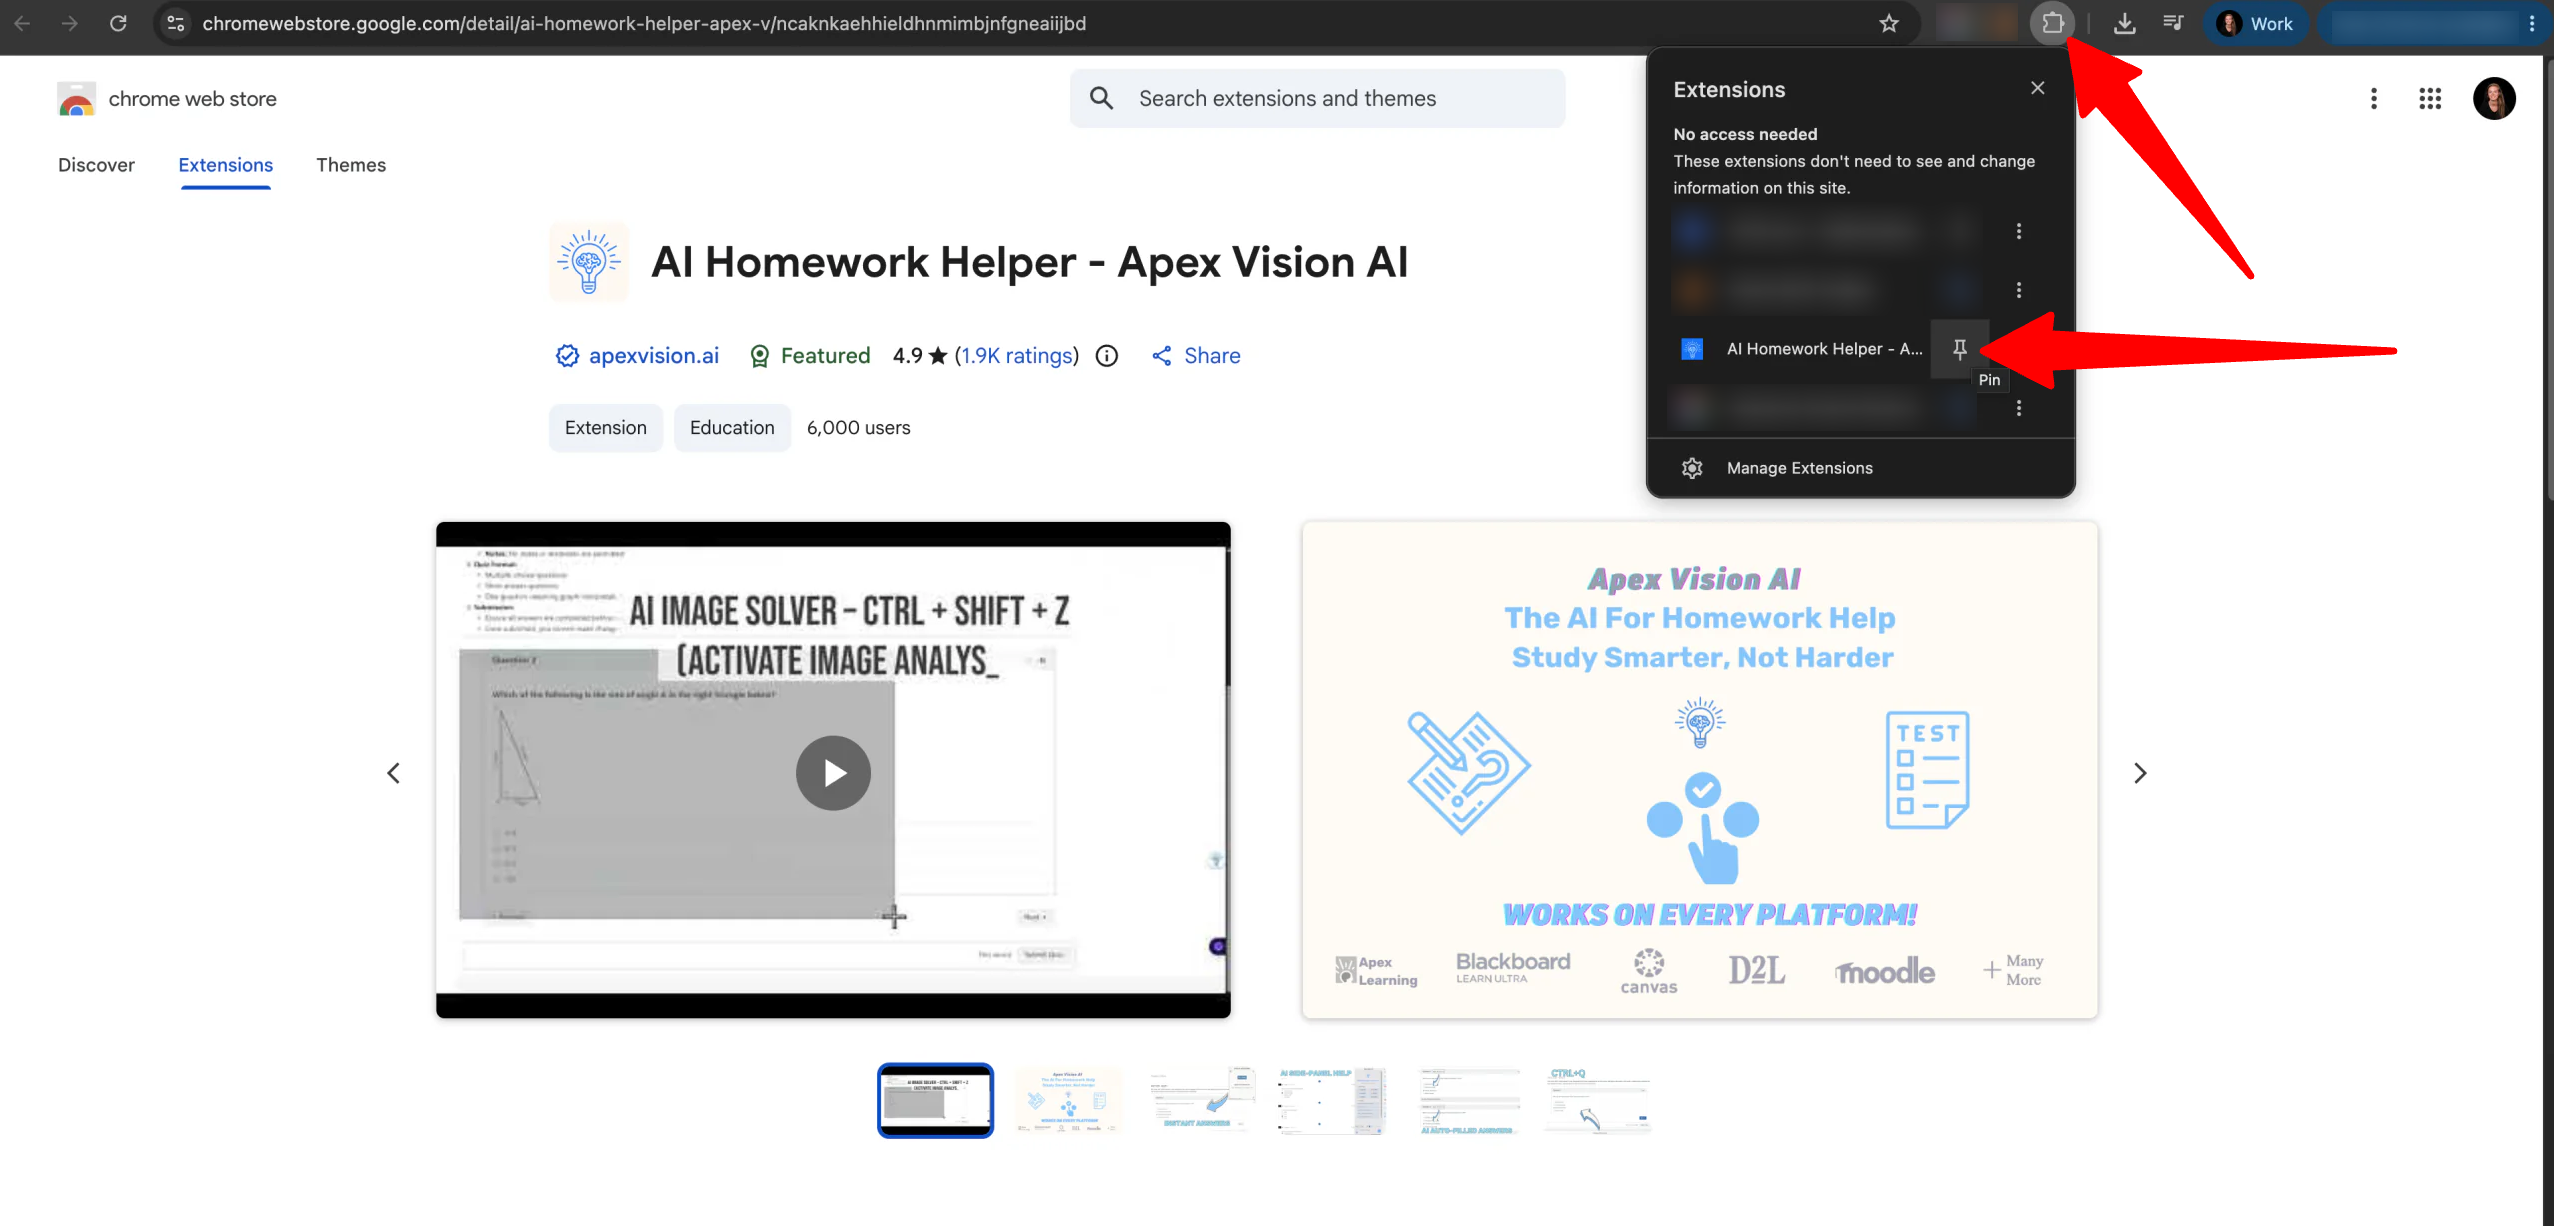
Task: Click the ratings info icon
Action: coord(1106,355)
